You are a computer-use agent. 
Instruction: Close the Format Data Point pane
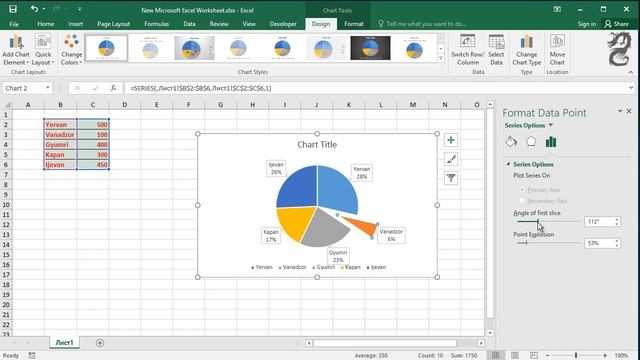pos(629,111)
